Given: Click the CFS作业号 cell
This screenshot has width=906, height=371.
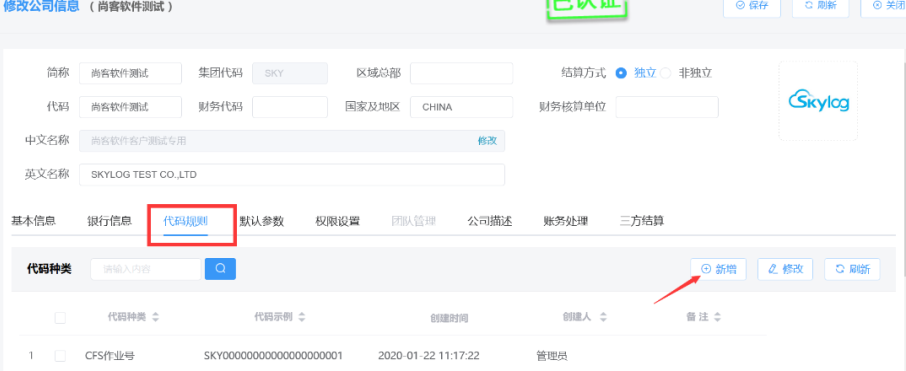Looking at the screenshot, I should click(x=110, y=355).
